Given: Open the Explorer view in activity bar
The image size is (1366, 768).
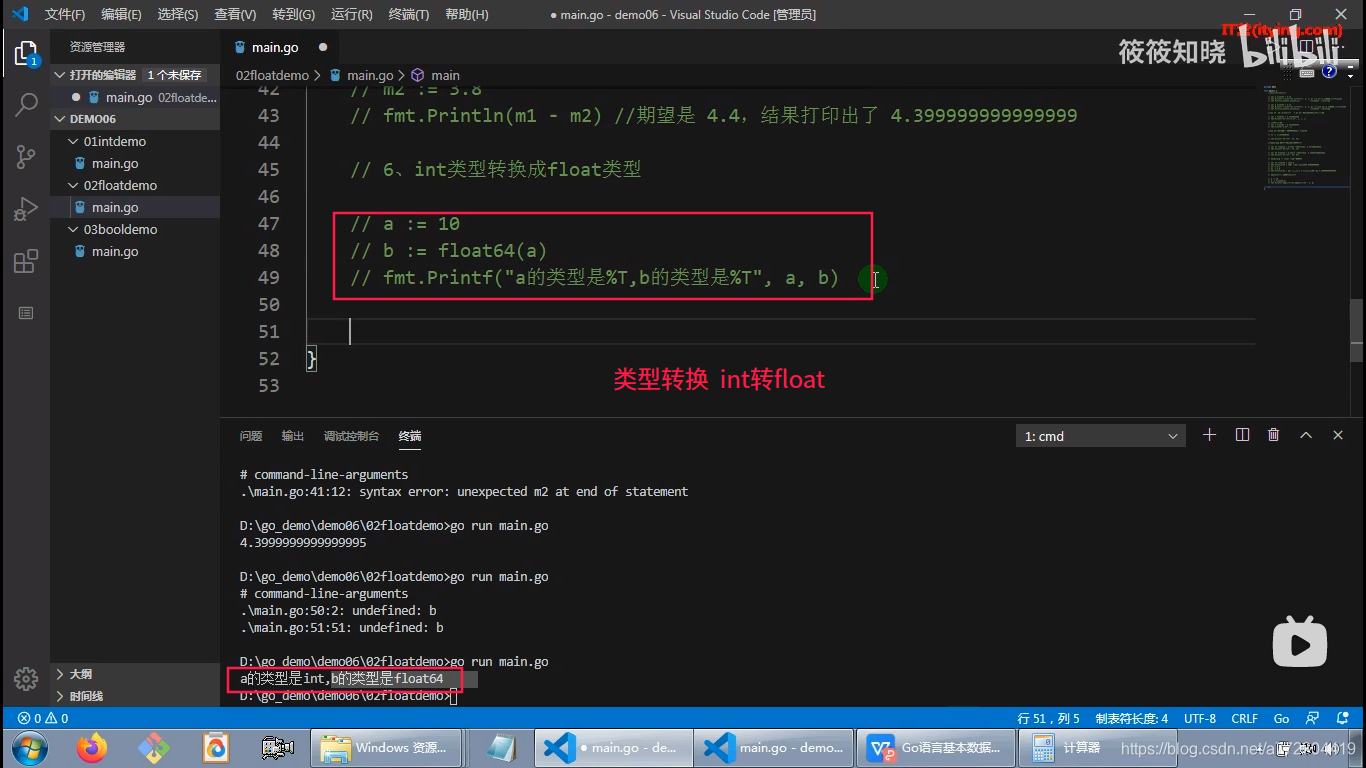Looking at the screenshot, I should [26, 53].
